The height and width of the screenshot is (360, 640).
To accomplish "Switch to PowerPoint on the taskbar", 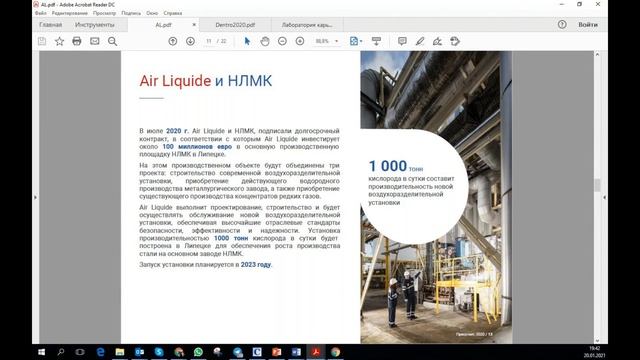I will (277, 352).
